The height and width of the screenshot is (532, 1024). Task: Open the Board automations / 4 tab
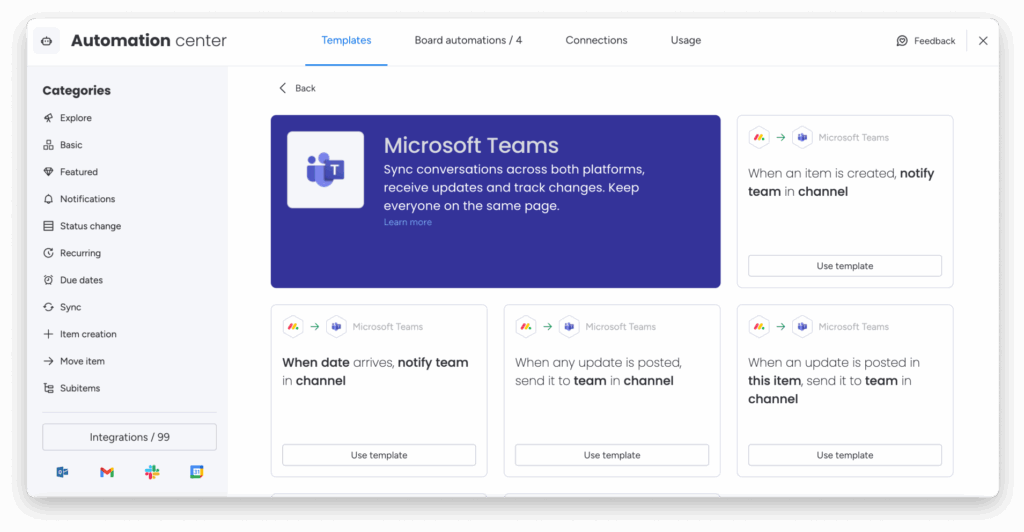468,40
